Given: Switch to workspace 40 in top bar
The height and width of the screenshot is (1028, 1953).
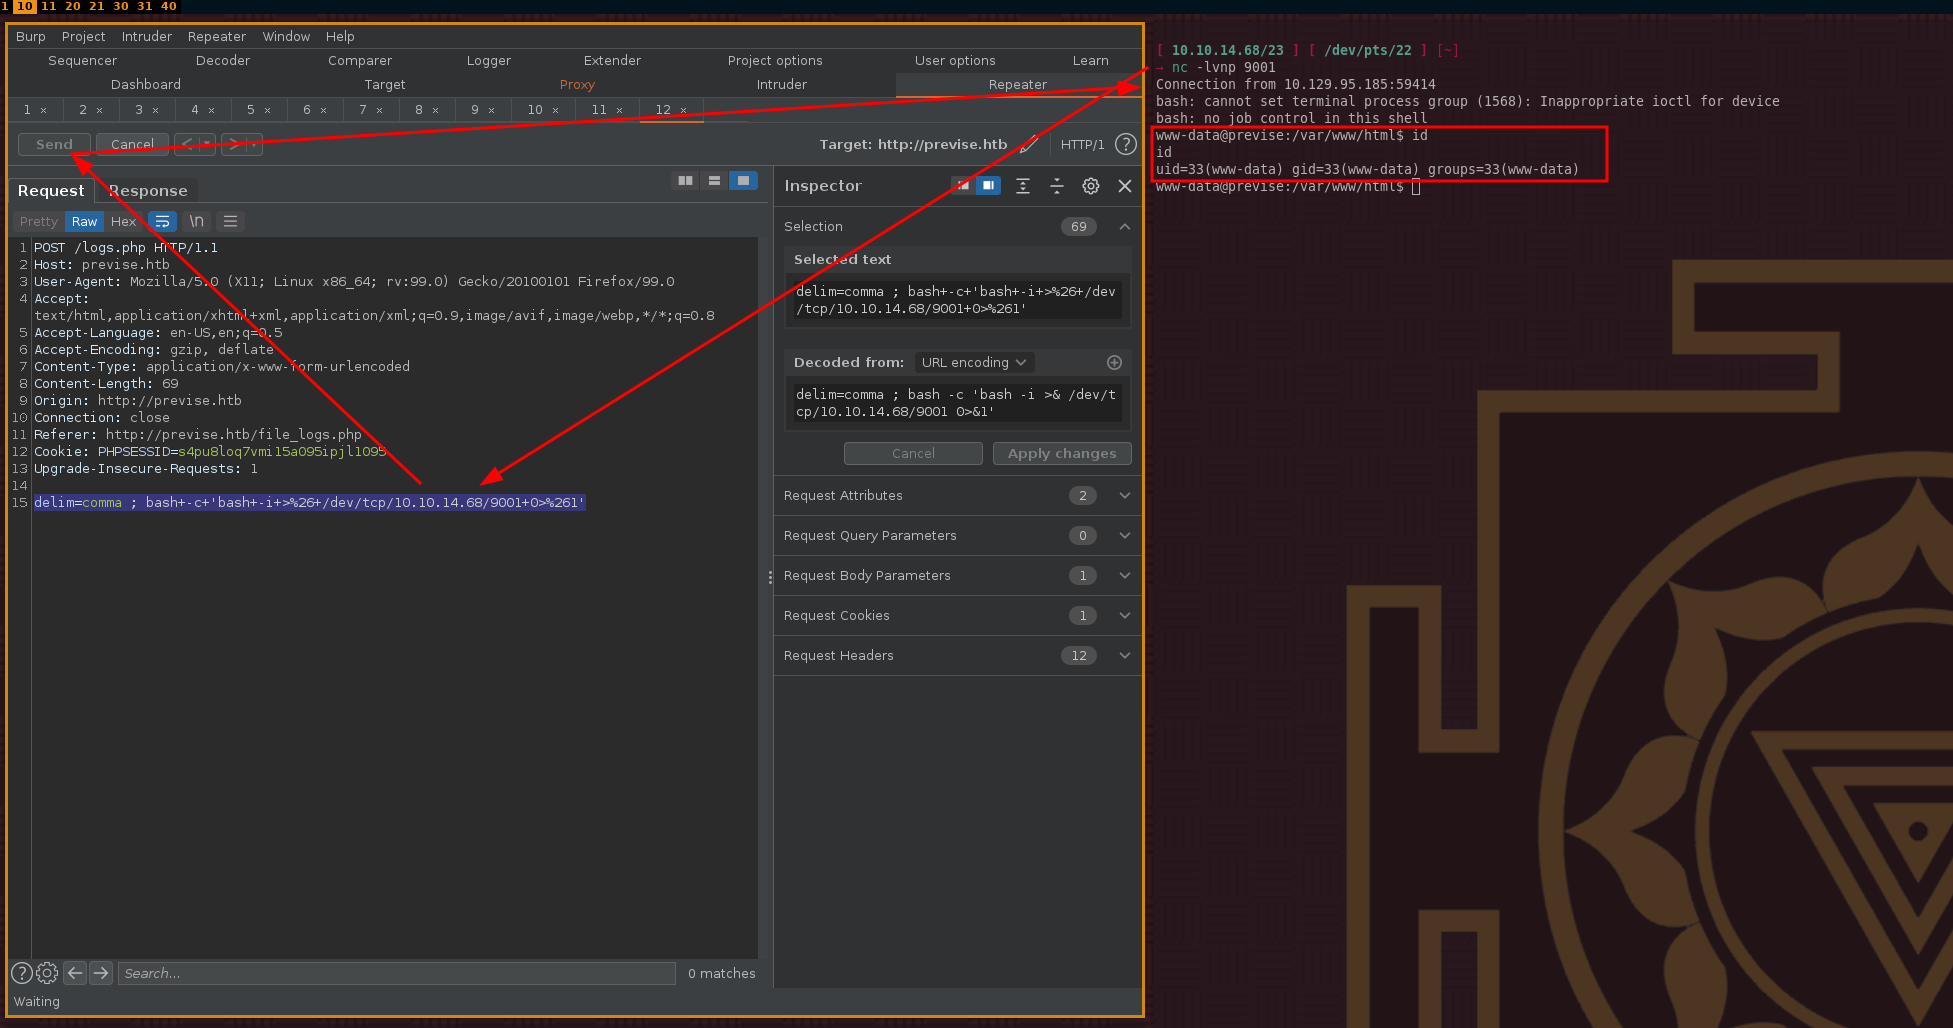Looking at the screenshot, I should point(169,6).
